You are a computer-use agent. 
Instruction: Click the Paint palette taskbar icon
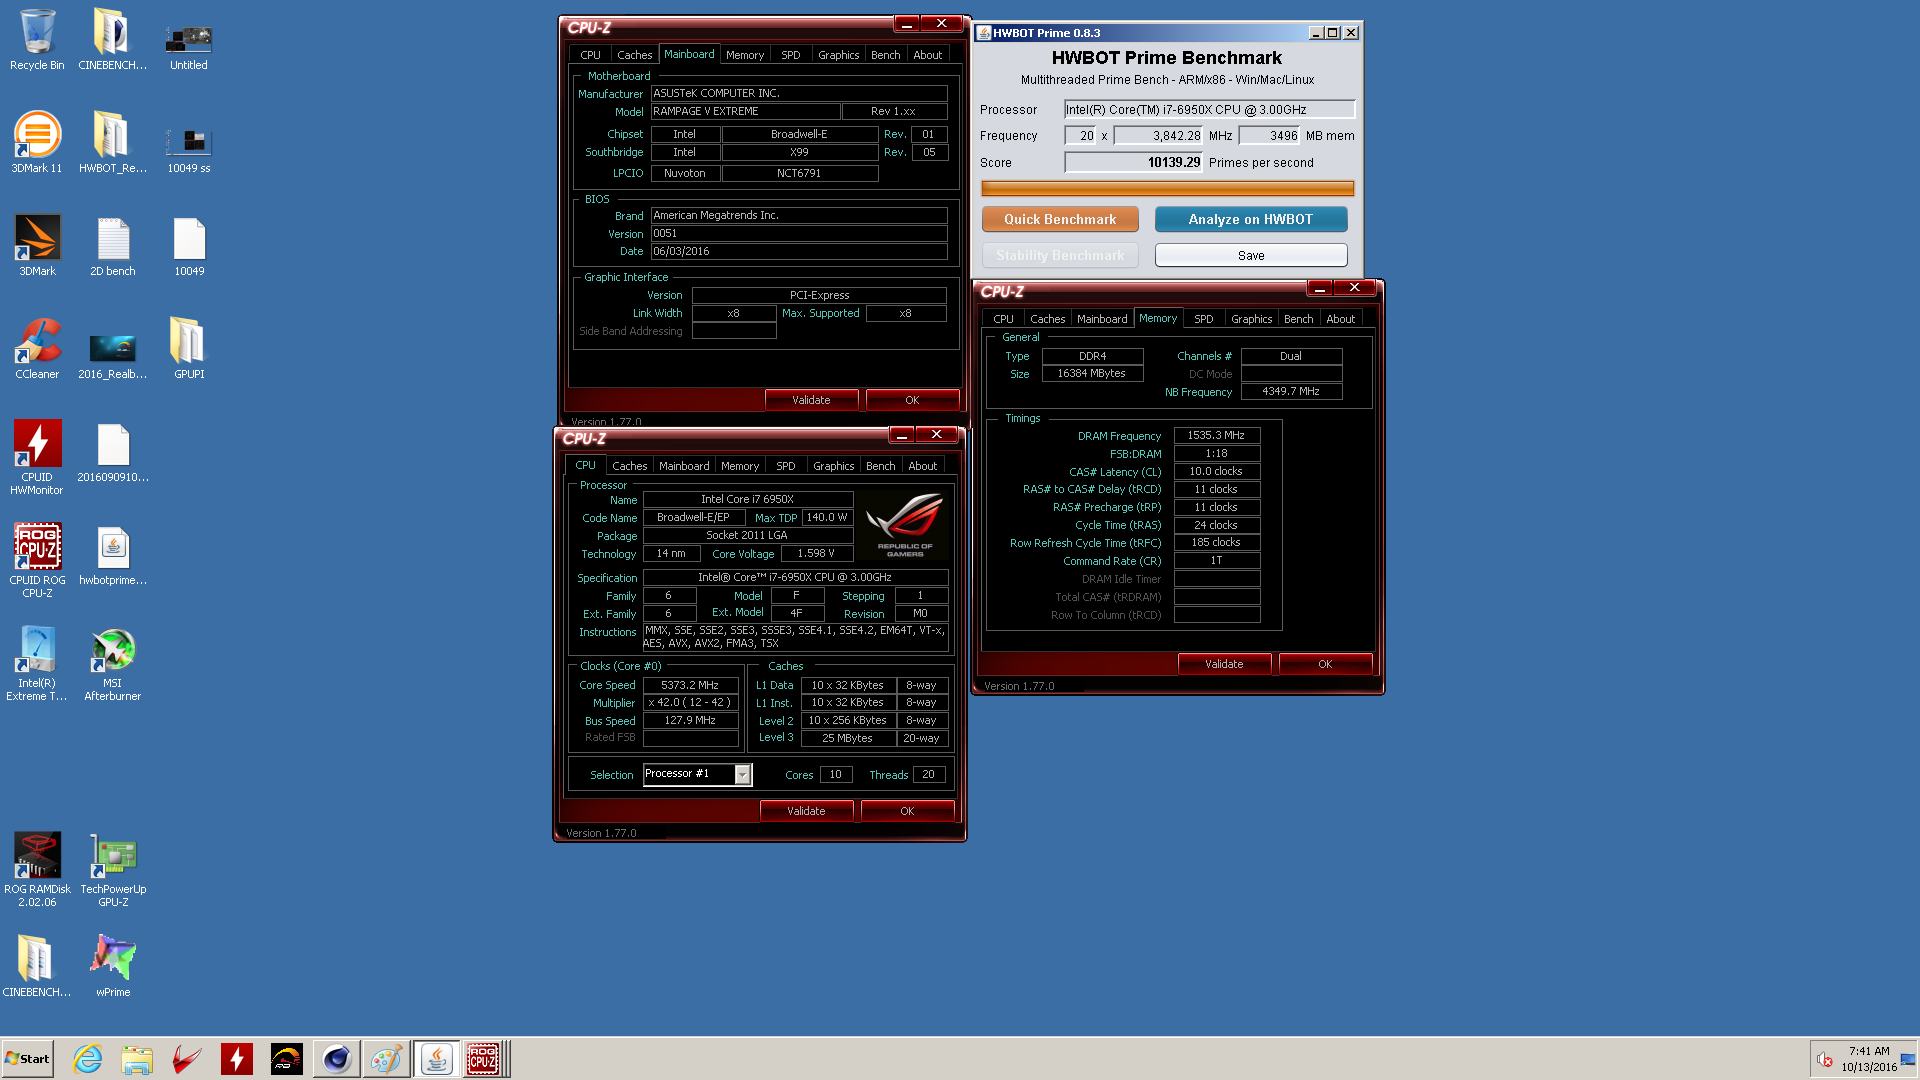[386, 1059]
